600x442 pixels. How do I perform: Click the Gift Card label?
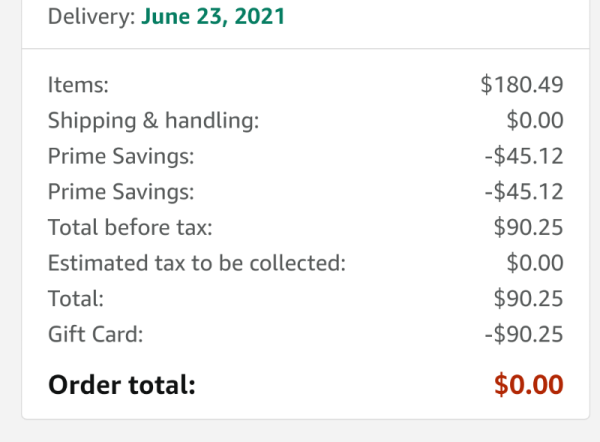click(95, 334)
